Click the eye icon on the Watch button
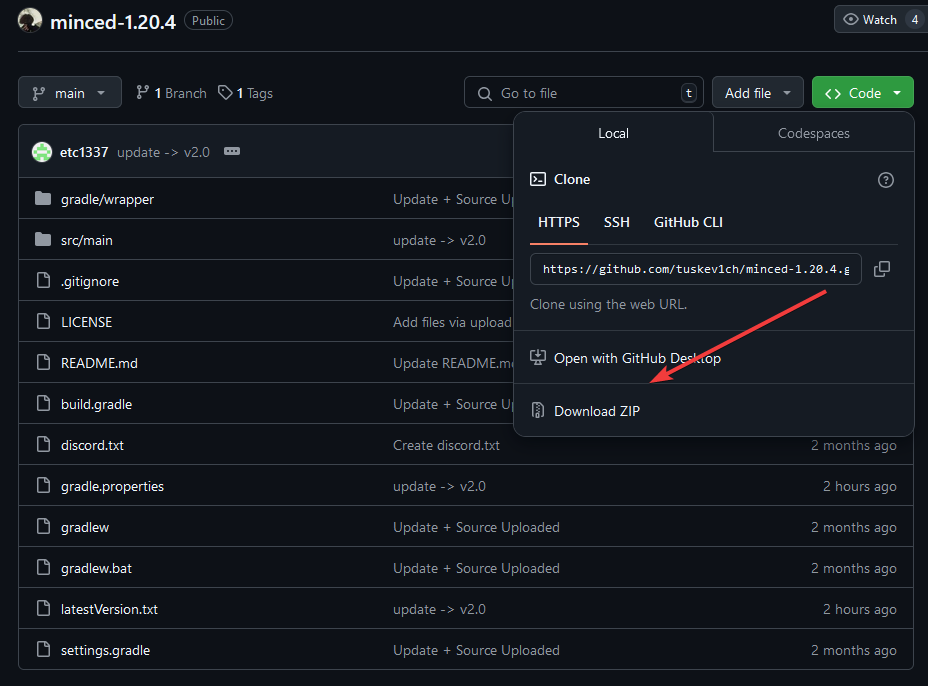This screenshot has width=928, height=686. [x=850, y=20]
